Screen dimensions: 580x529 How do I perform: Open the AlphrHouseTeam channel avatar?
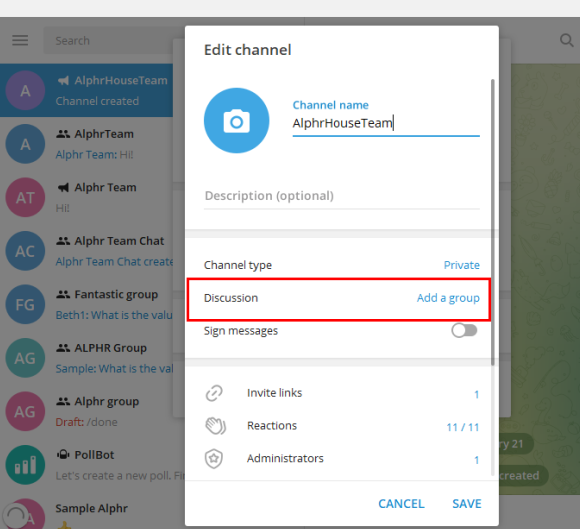point(25,90)
